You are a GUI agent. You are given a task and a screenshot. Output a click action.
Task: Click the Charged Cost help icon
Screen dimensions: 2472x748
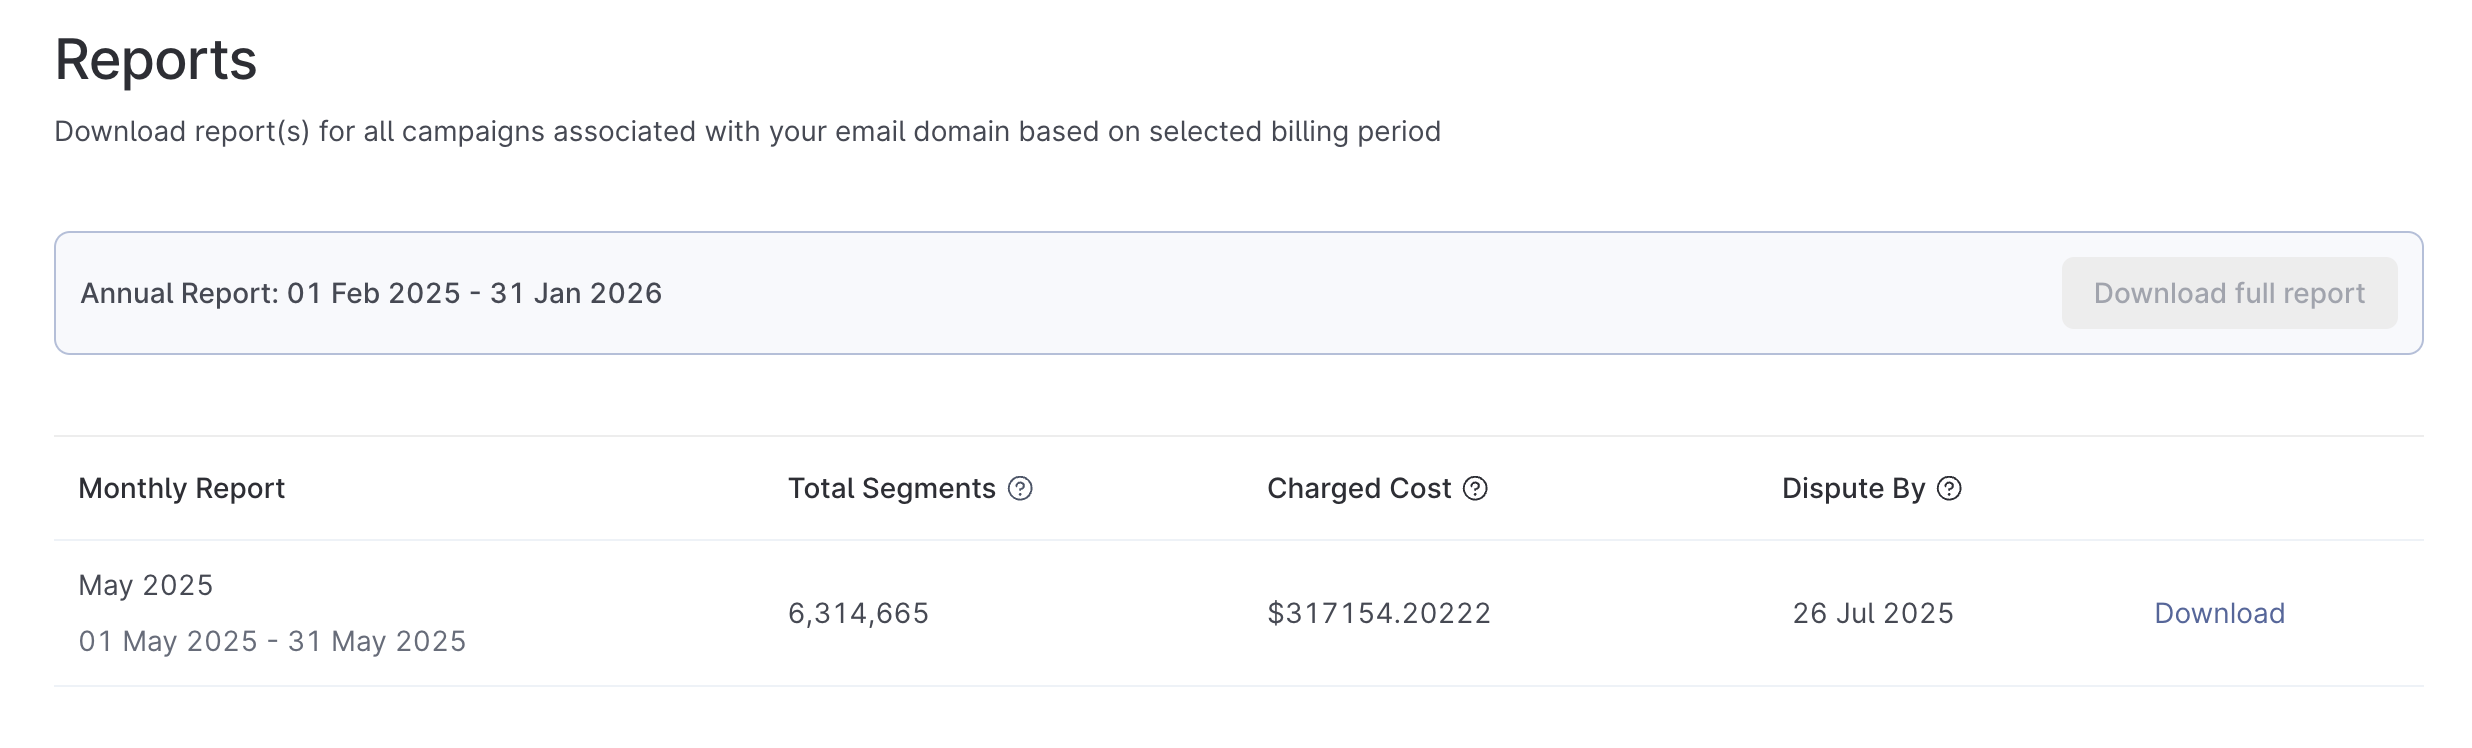[1475, 488]
